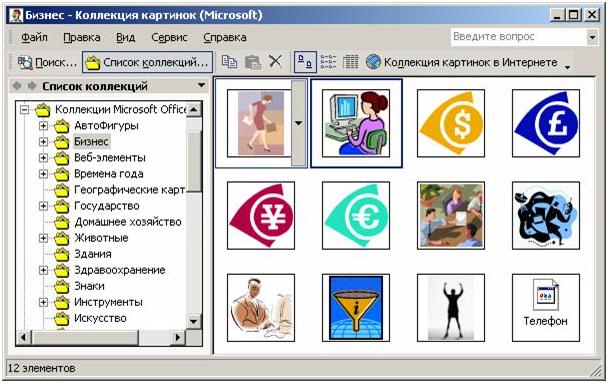Expand the Животные folder
This screenshot has width=608, height=383.
43,238
